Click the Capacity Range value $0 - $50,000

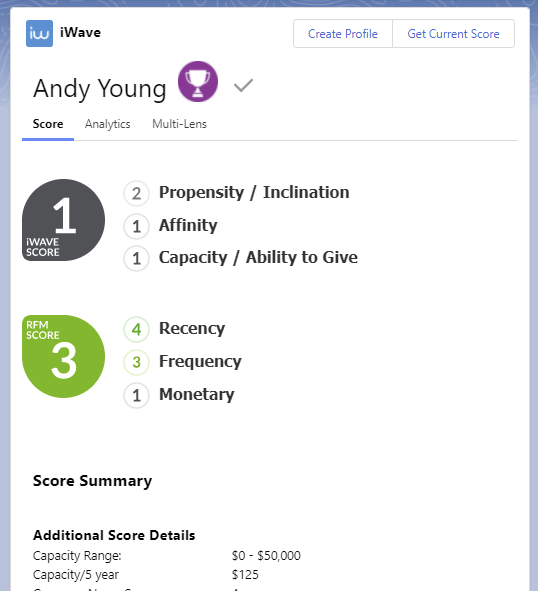point(266,556)
